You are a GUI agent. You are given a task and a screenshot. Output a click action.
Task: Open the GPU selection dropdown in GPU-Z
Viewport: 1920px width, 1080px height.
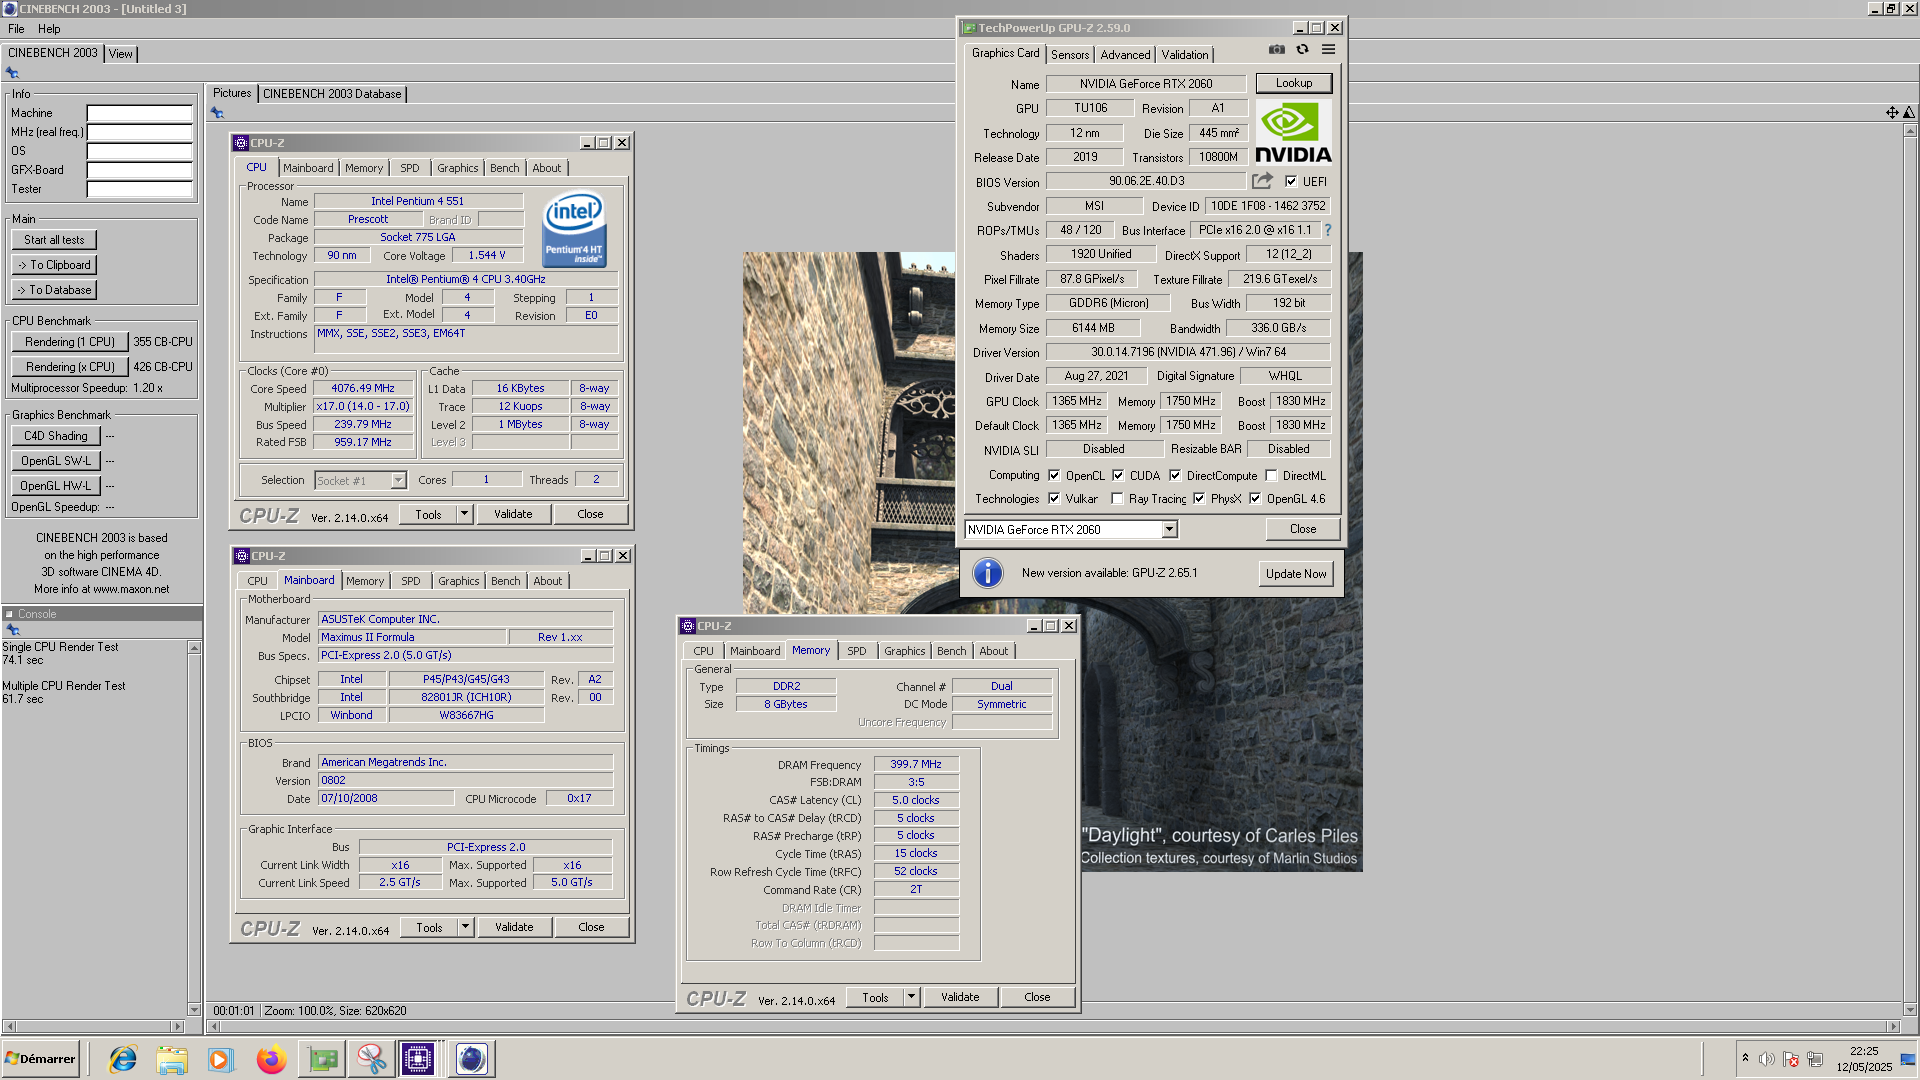coord(1168,530)
